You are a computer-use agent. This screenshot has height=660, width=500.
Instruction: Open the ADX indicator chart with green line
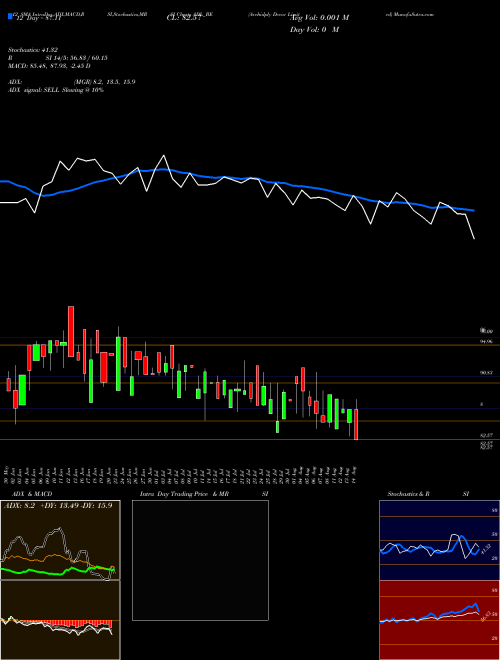pos(60,540)
